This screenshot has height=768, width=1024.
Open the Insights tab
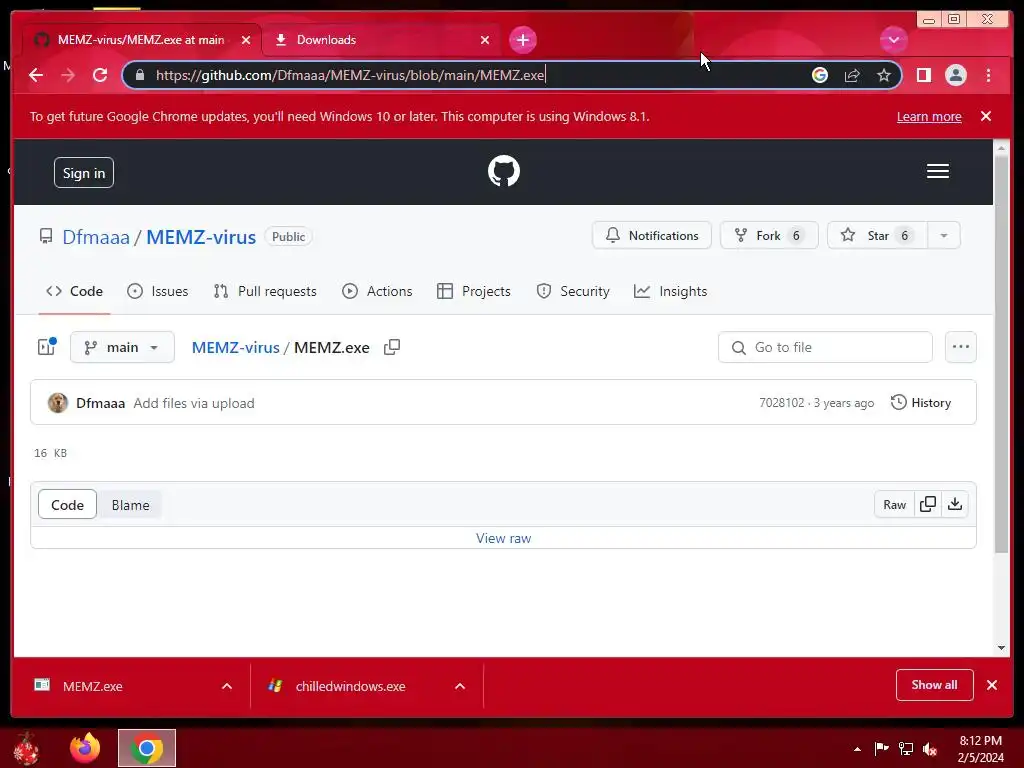[670, 291]
